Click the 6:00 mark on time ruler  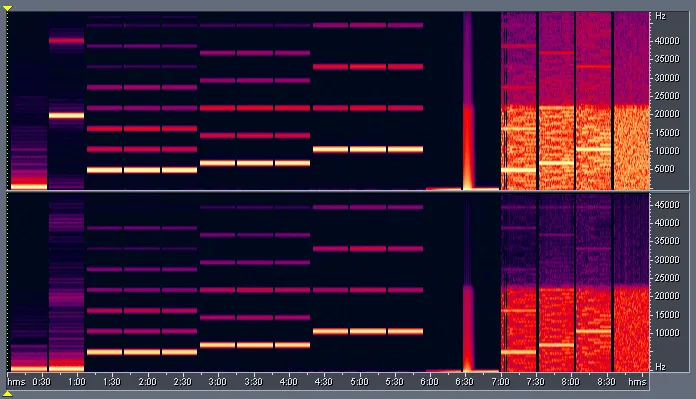(429, 382)
